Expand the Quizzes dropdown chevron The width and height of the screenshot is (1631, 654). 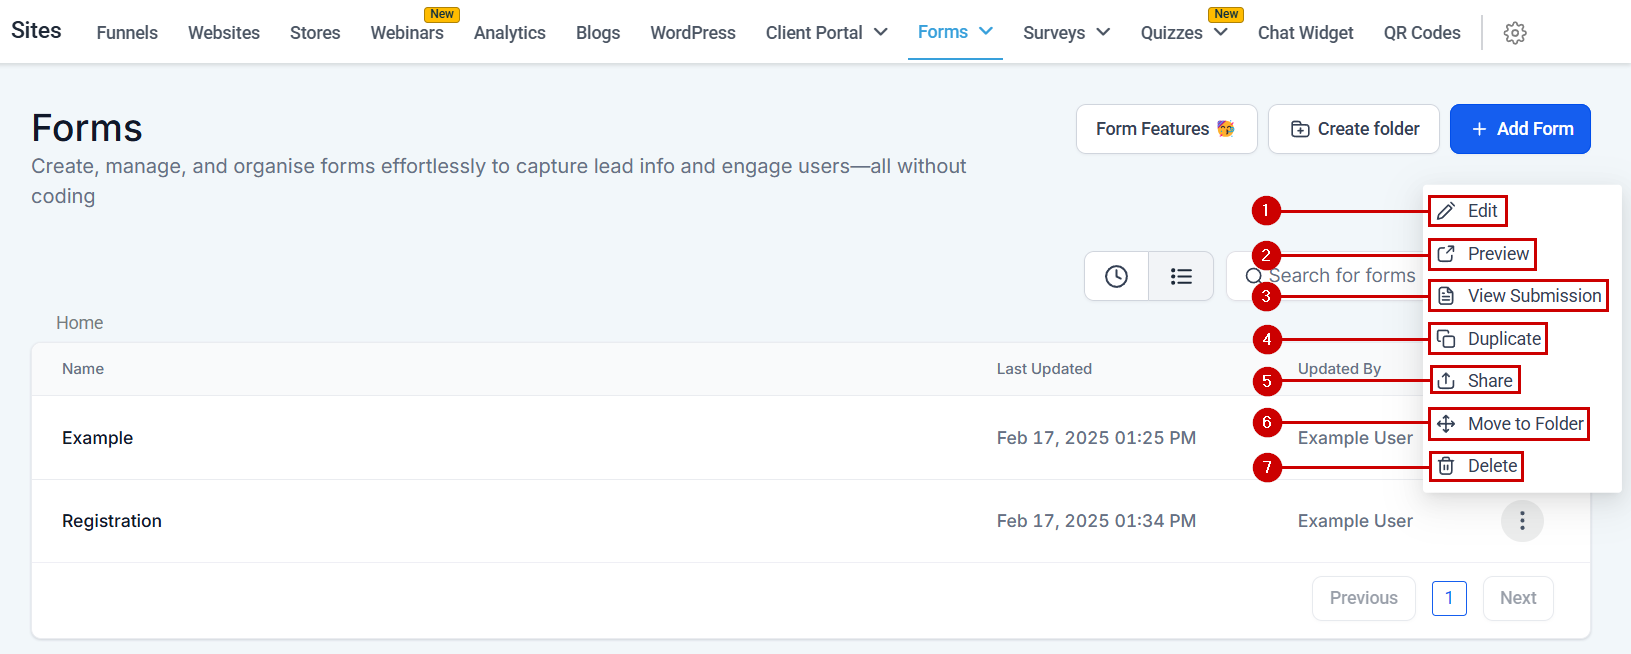point(1221,33)
